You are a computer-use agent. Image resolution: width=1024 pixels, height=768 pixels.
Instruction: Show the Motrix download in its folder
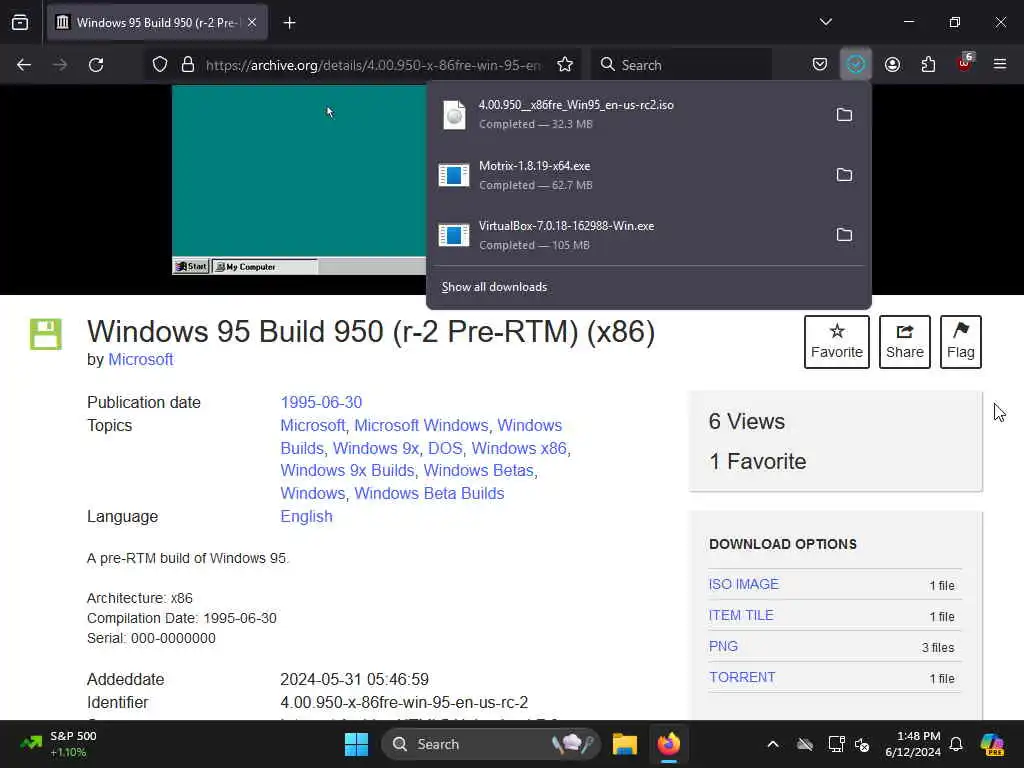click(x=844, y=175)
